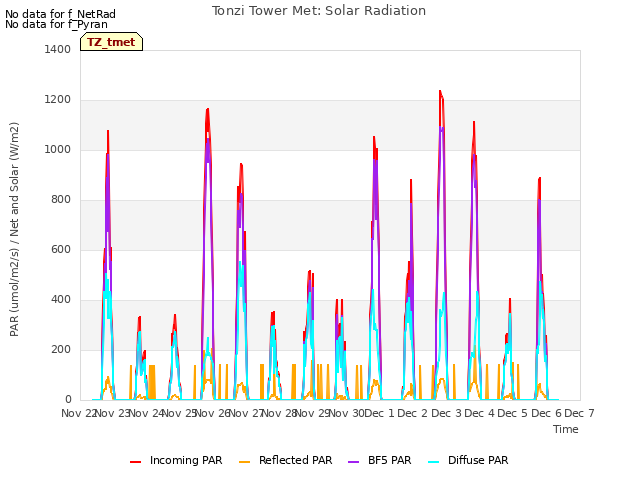Click the 0 y-axis tick label
The height and width of the screenshot is (480, 640).
click(x=68, y=400)
